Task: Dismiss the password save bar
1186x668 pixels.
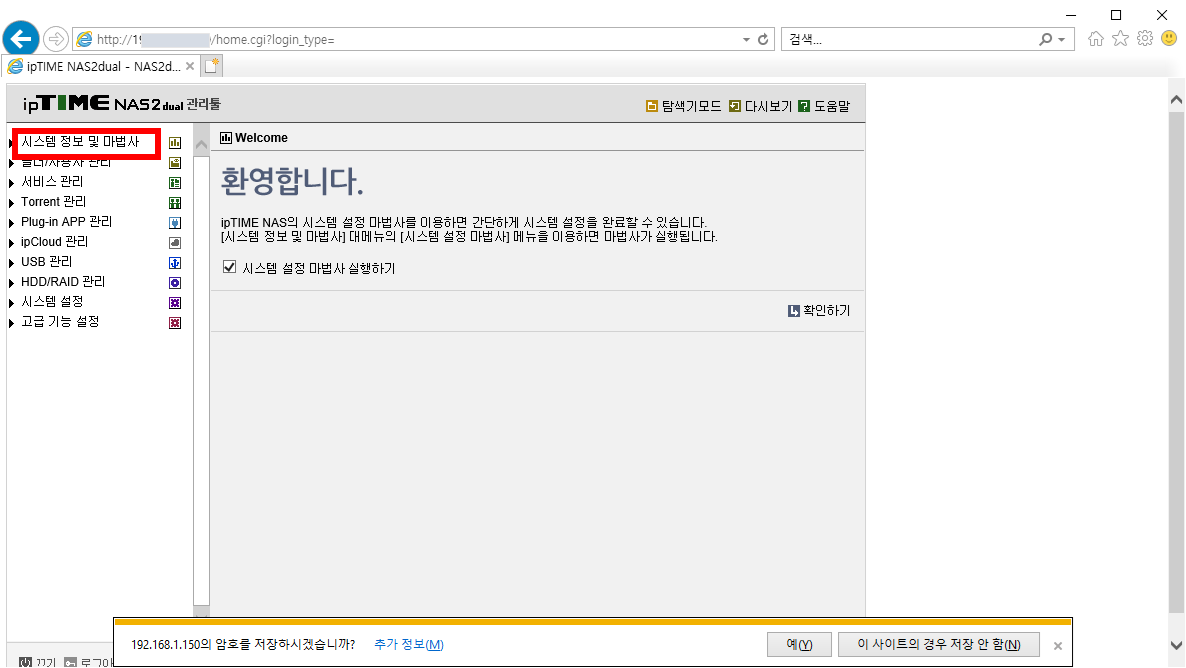Action: click(1057, 645)
